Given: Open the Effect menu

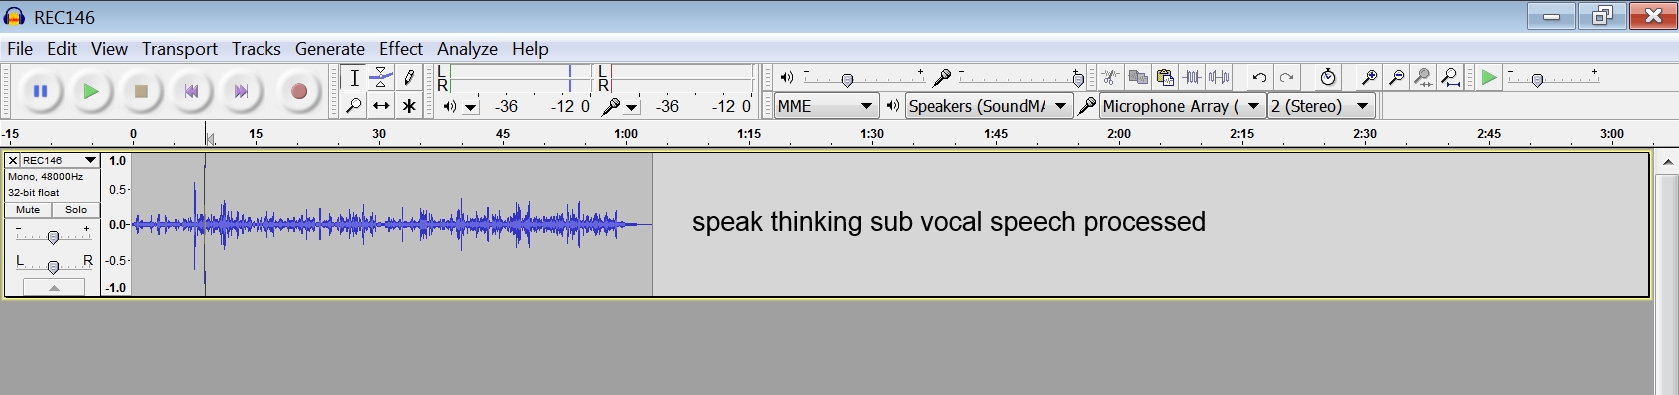Looking at the screenshot, I should tap(400, 48).
